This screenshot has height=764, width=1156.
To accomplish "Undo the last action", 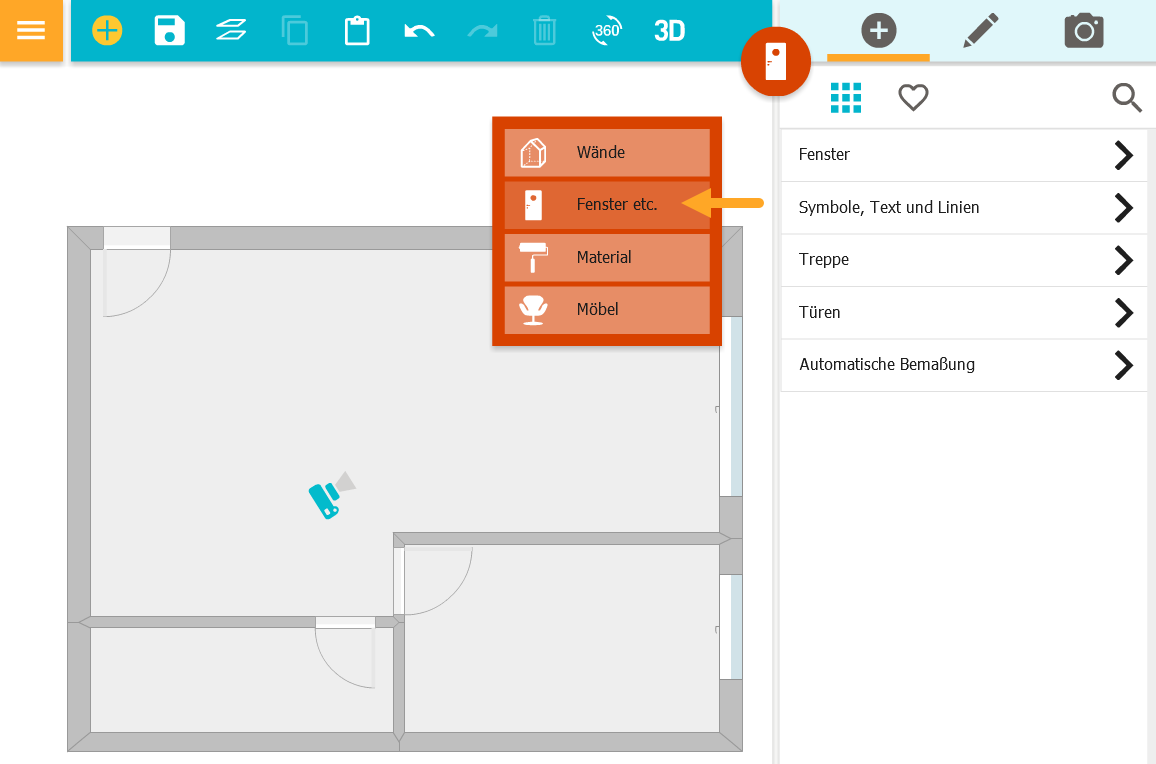I will (419, 31).
